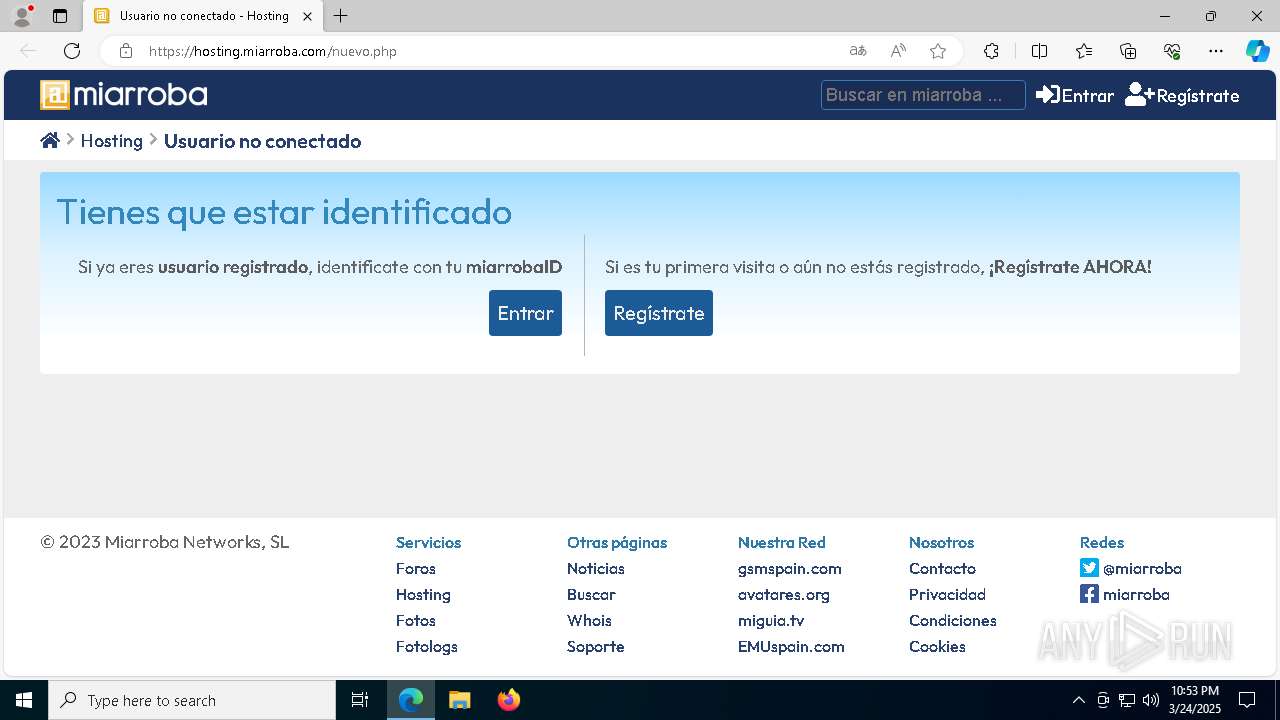Open Task View on taskbar
This screenshot has height=720, width=1280.
click(x=360, y=700)
